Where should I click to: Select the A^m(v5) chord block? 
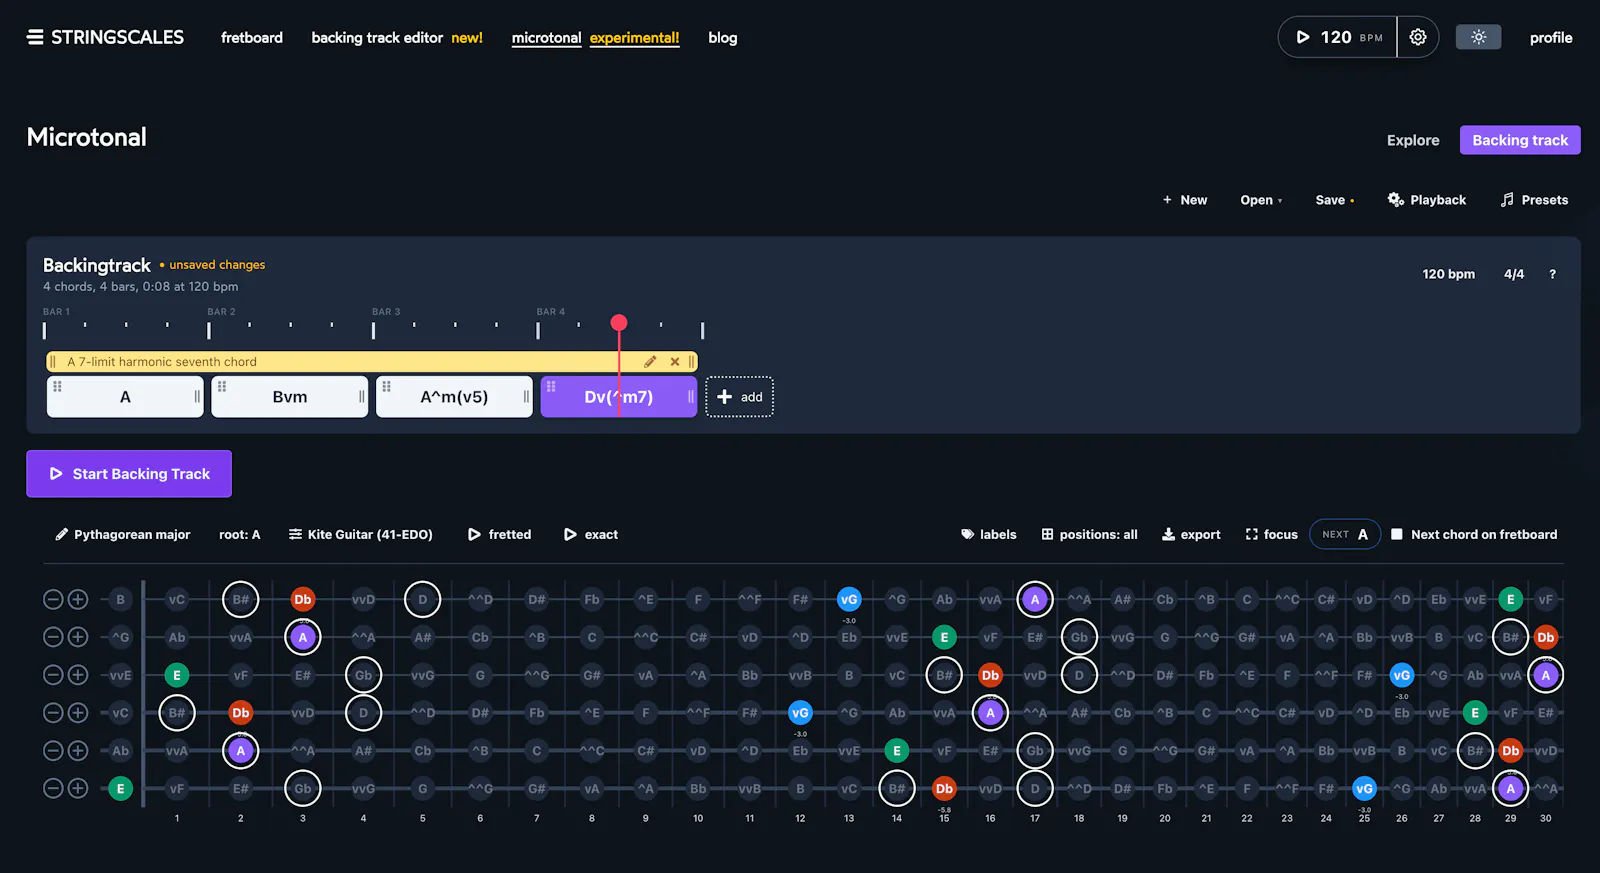click(454, 397)
